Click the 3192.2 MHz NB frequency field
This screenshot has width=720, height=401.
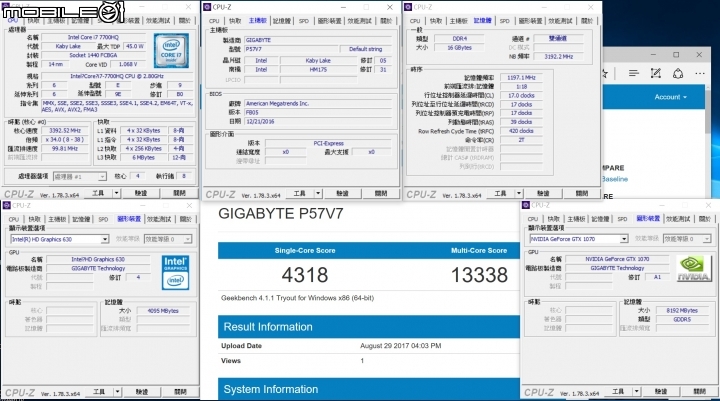[558, 56]
